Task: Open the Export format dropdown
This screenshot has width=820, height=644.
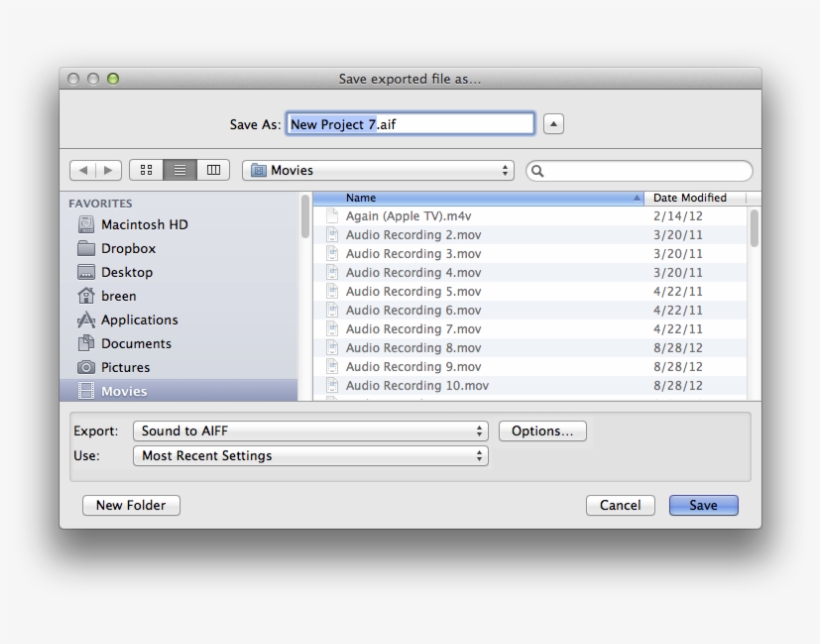Action: click(310, 431)
